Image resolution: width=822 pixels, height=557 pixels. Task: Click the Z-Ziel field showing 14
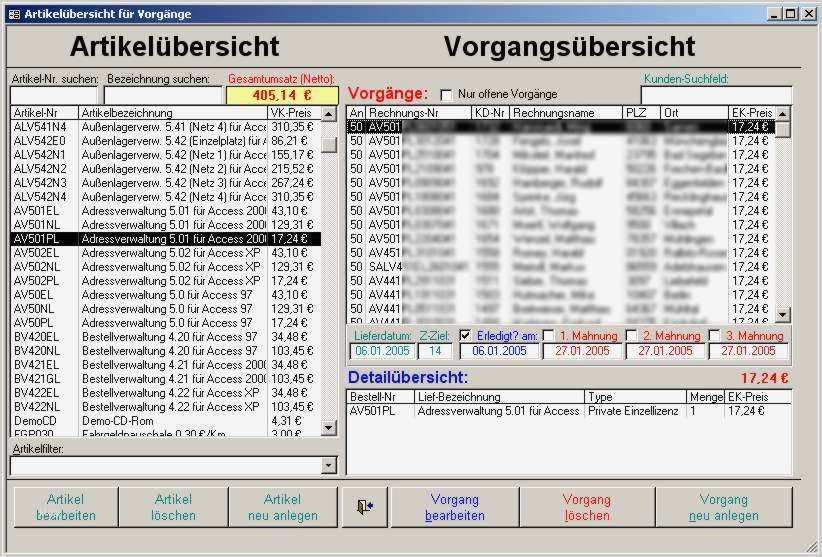click(435, 351)
